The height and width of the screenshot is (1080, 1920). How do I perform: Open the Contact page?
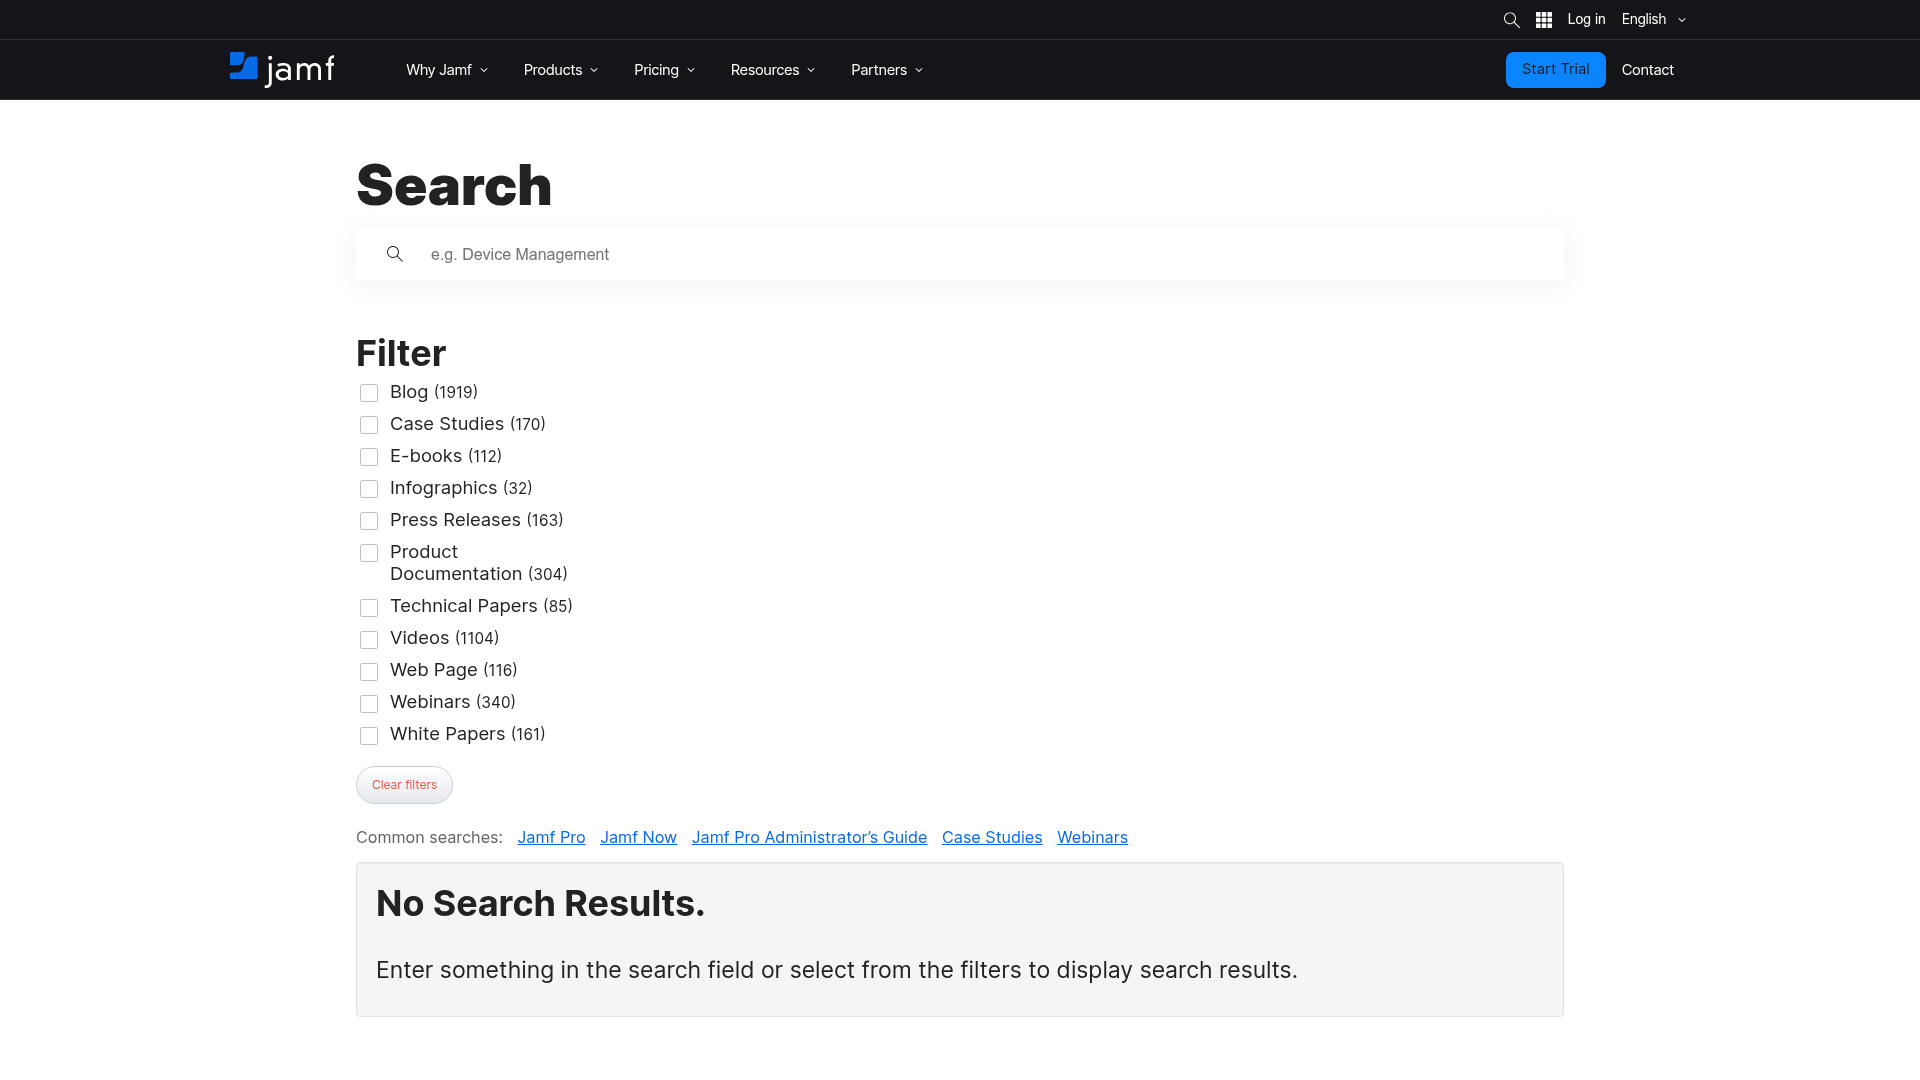(1647, 70)
